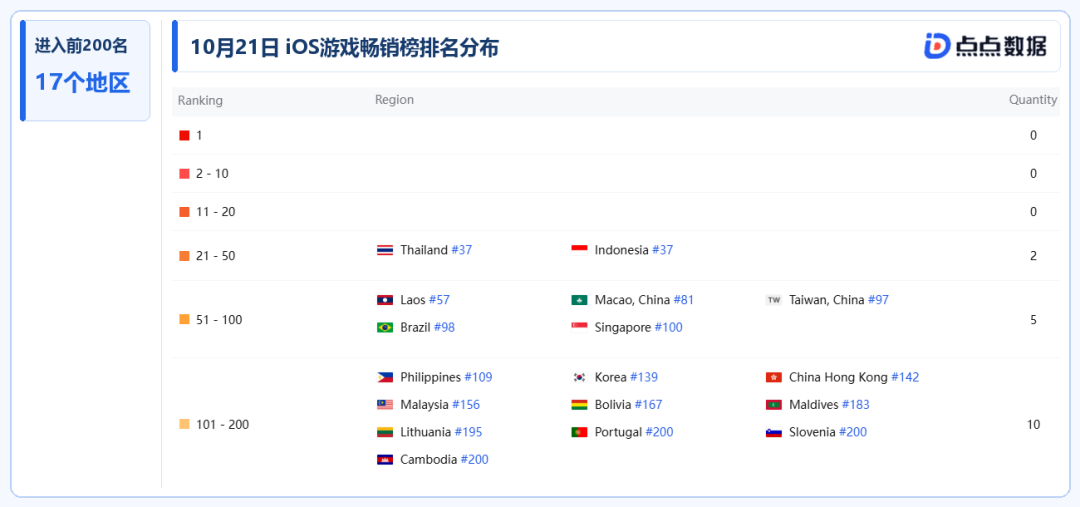Click the 'Lithuania' region name
This screenshot has height=507, width=1080.
[x=426, y=432]
